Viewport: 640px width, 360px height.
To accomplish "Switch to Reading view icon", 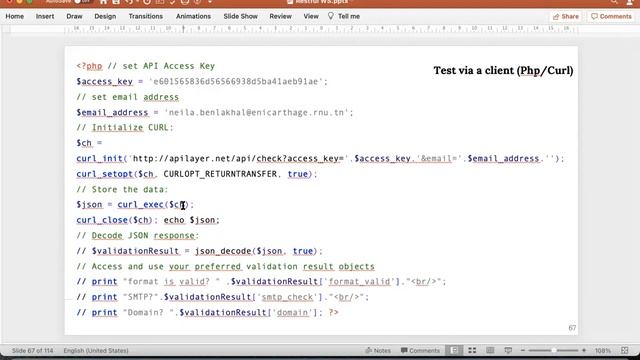I will coord(490,350).
